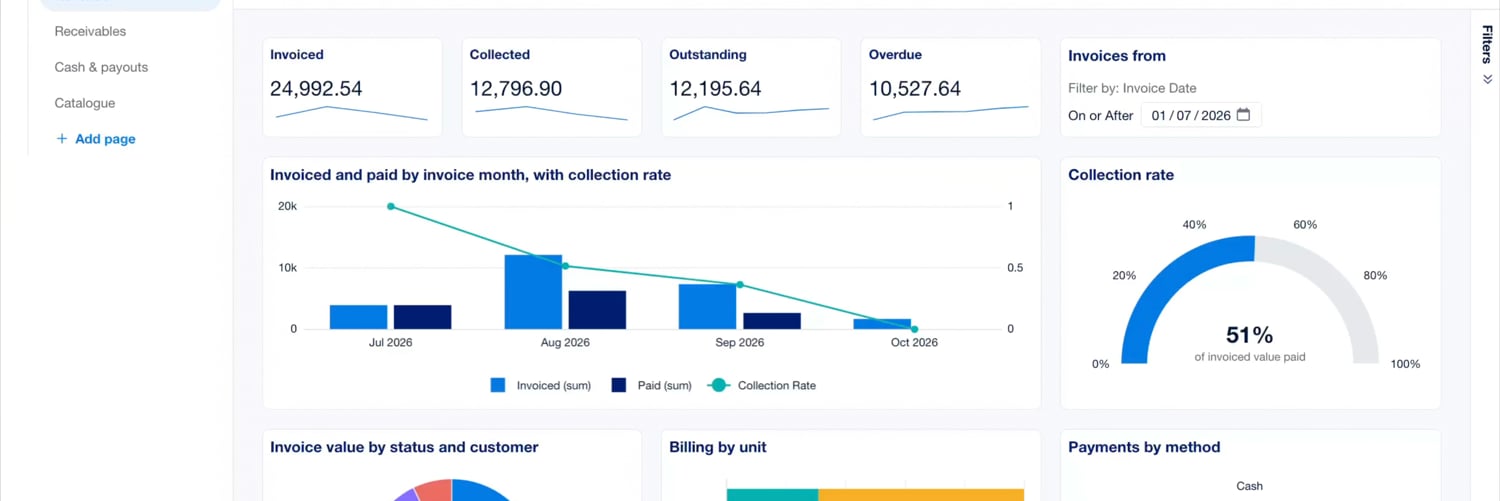
Task: Select the Aug 2026 Invoiced bar
Action: [533, 292]
